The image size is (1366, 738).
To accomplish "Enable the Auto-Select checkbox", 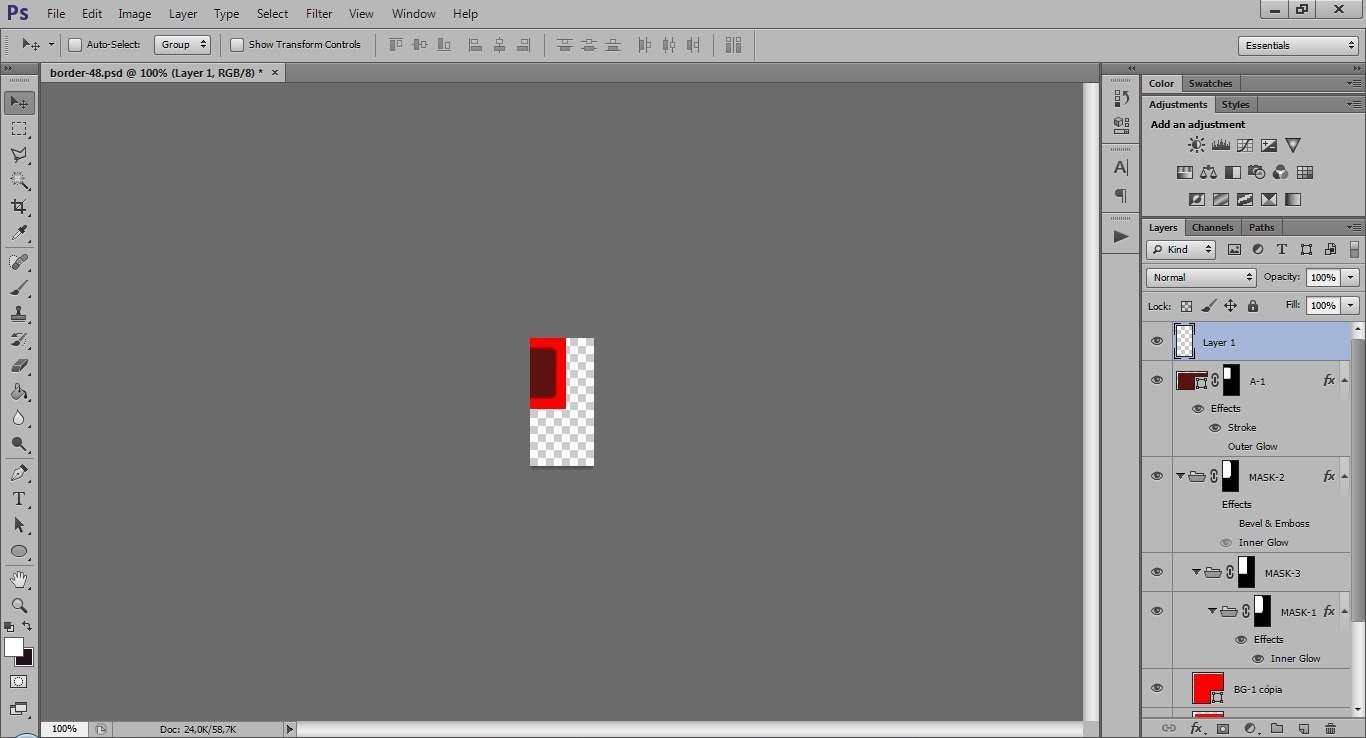I will tap(75, 45).
